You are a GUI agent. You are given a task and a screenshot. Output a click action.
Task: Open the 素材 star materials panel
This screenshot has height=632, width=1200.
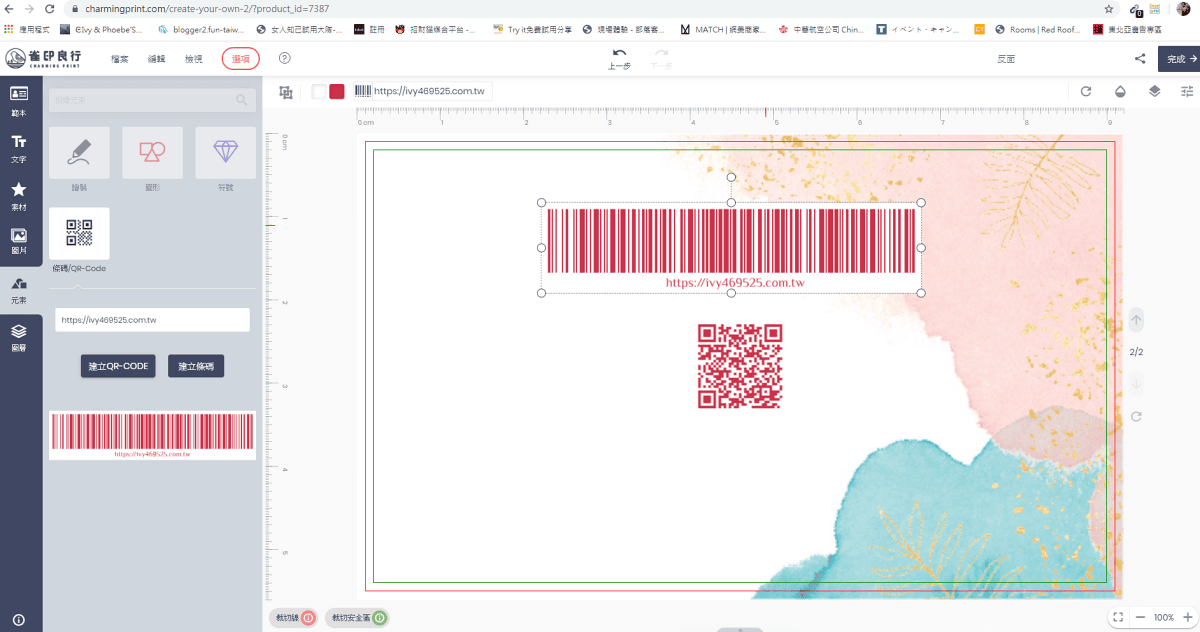[x=19, y=196]
